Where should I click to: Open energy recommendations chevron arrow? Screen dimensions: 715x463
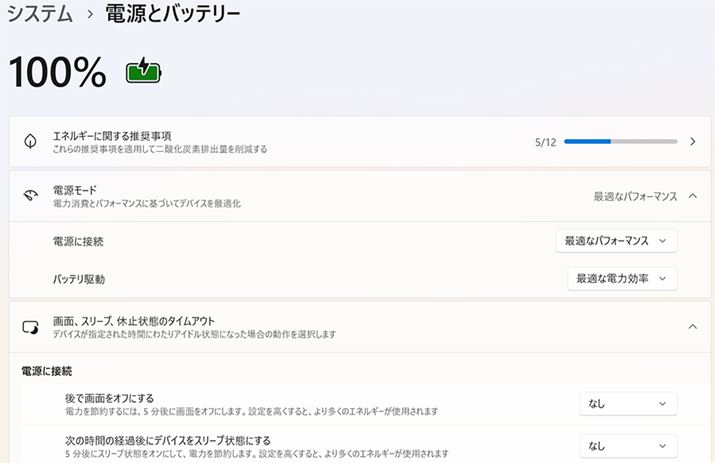pos(693,142)
